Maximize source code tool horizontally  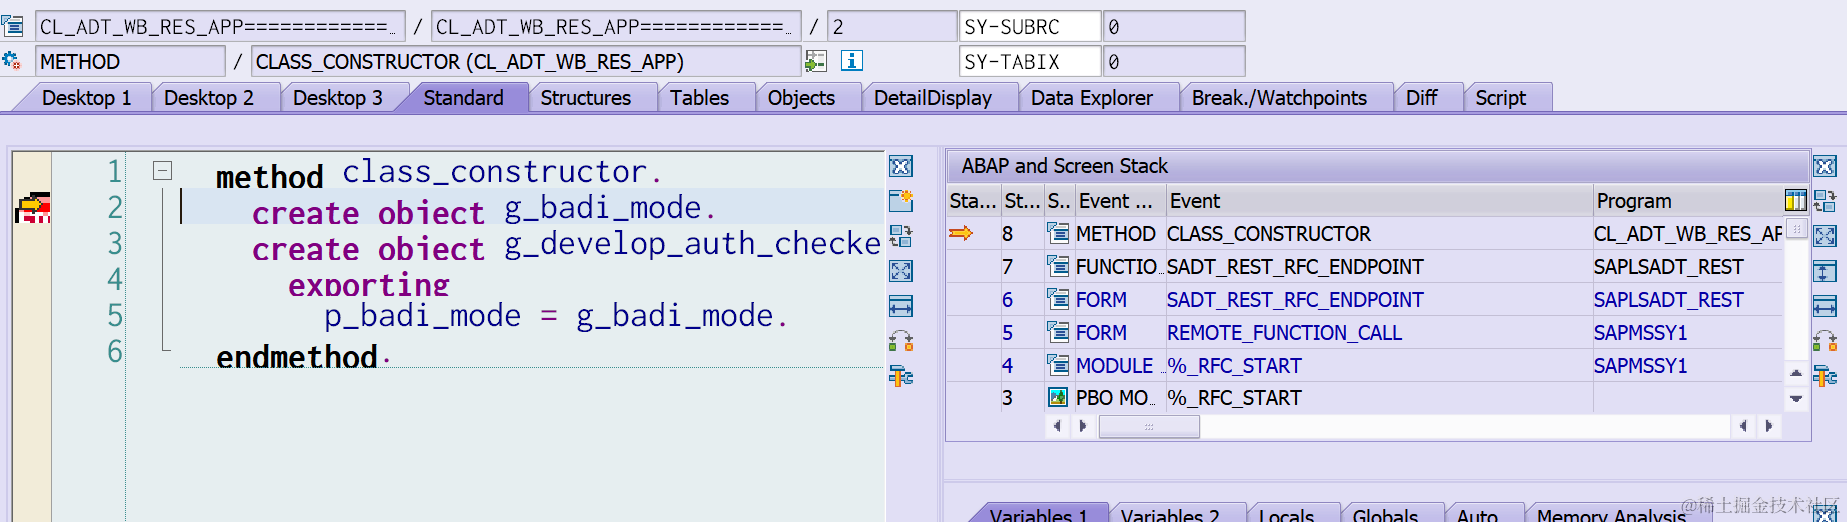[x=901, y=306]
